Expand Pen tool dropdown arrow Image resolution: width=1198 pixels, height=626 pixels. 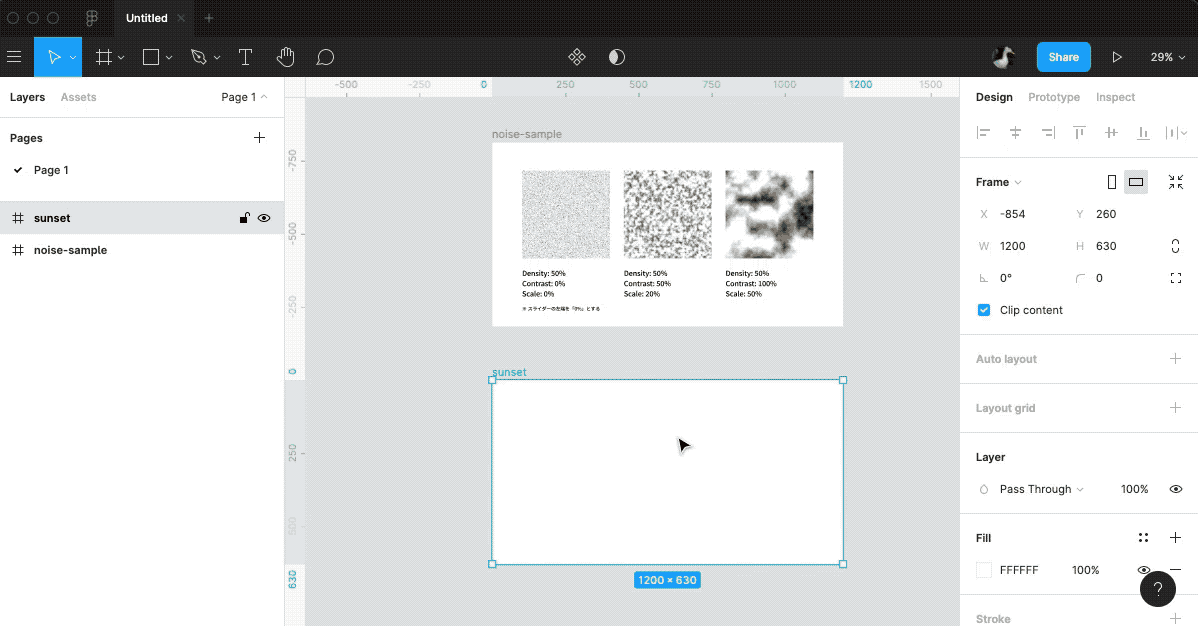[217, 57]
